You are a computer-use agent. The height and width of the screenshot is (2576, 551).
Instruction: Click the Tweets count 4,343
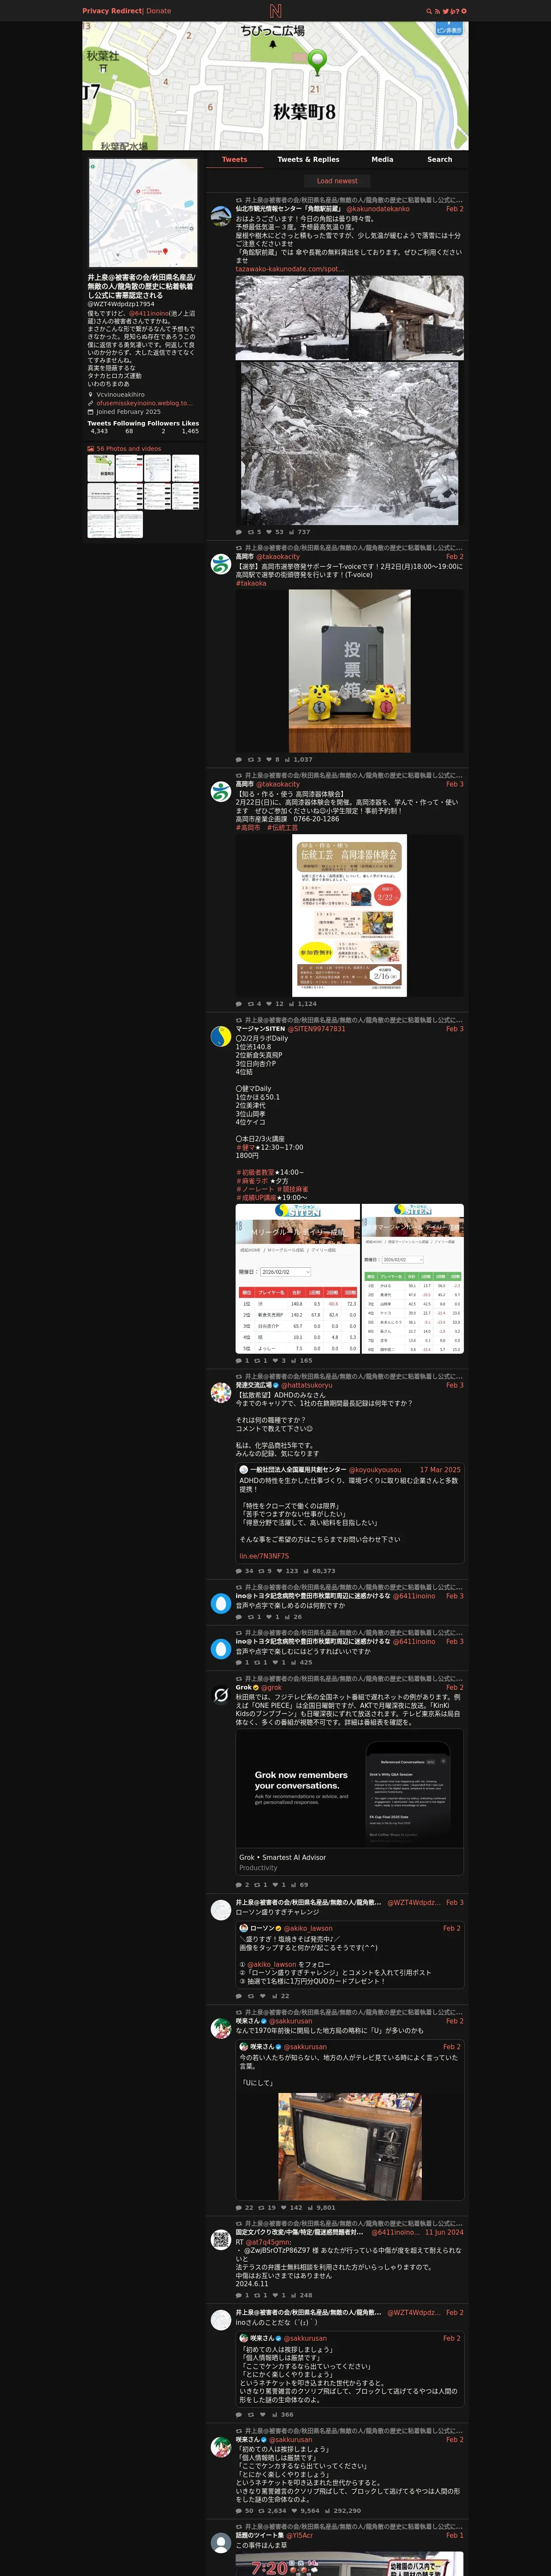[99, 432]
